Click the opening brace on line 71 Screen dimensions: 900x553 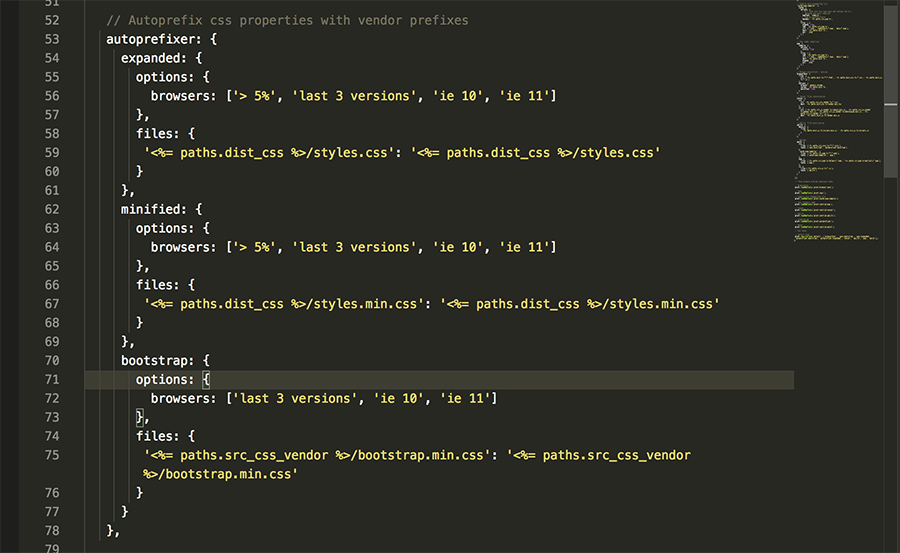(206, 380)
